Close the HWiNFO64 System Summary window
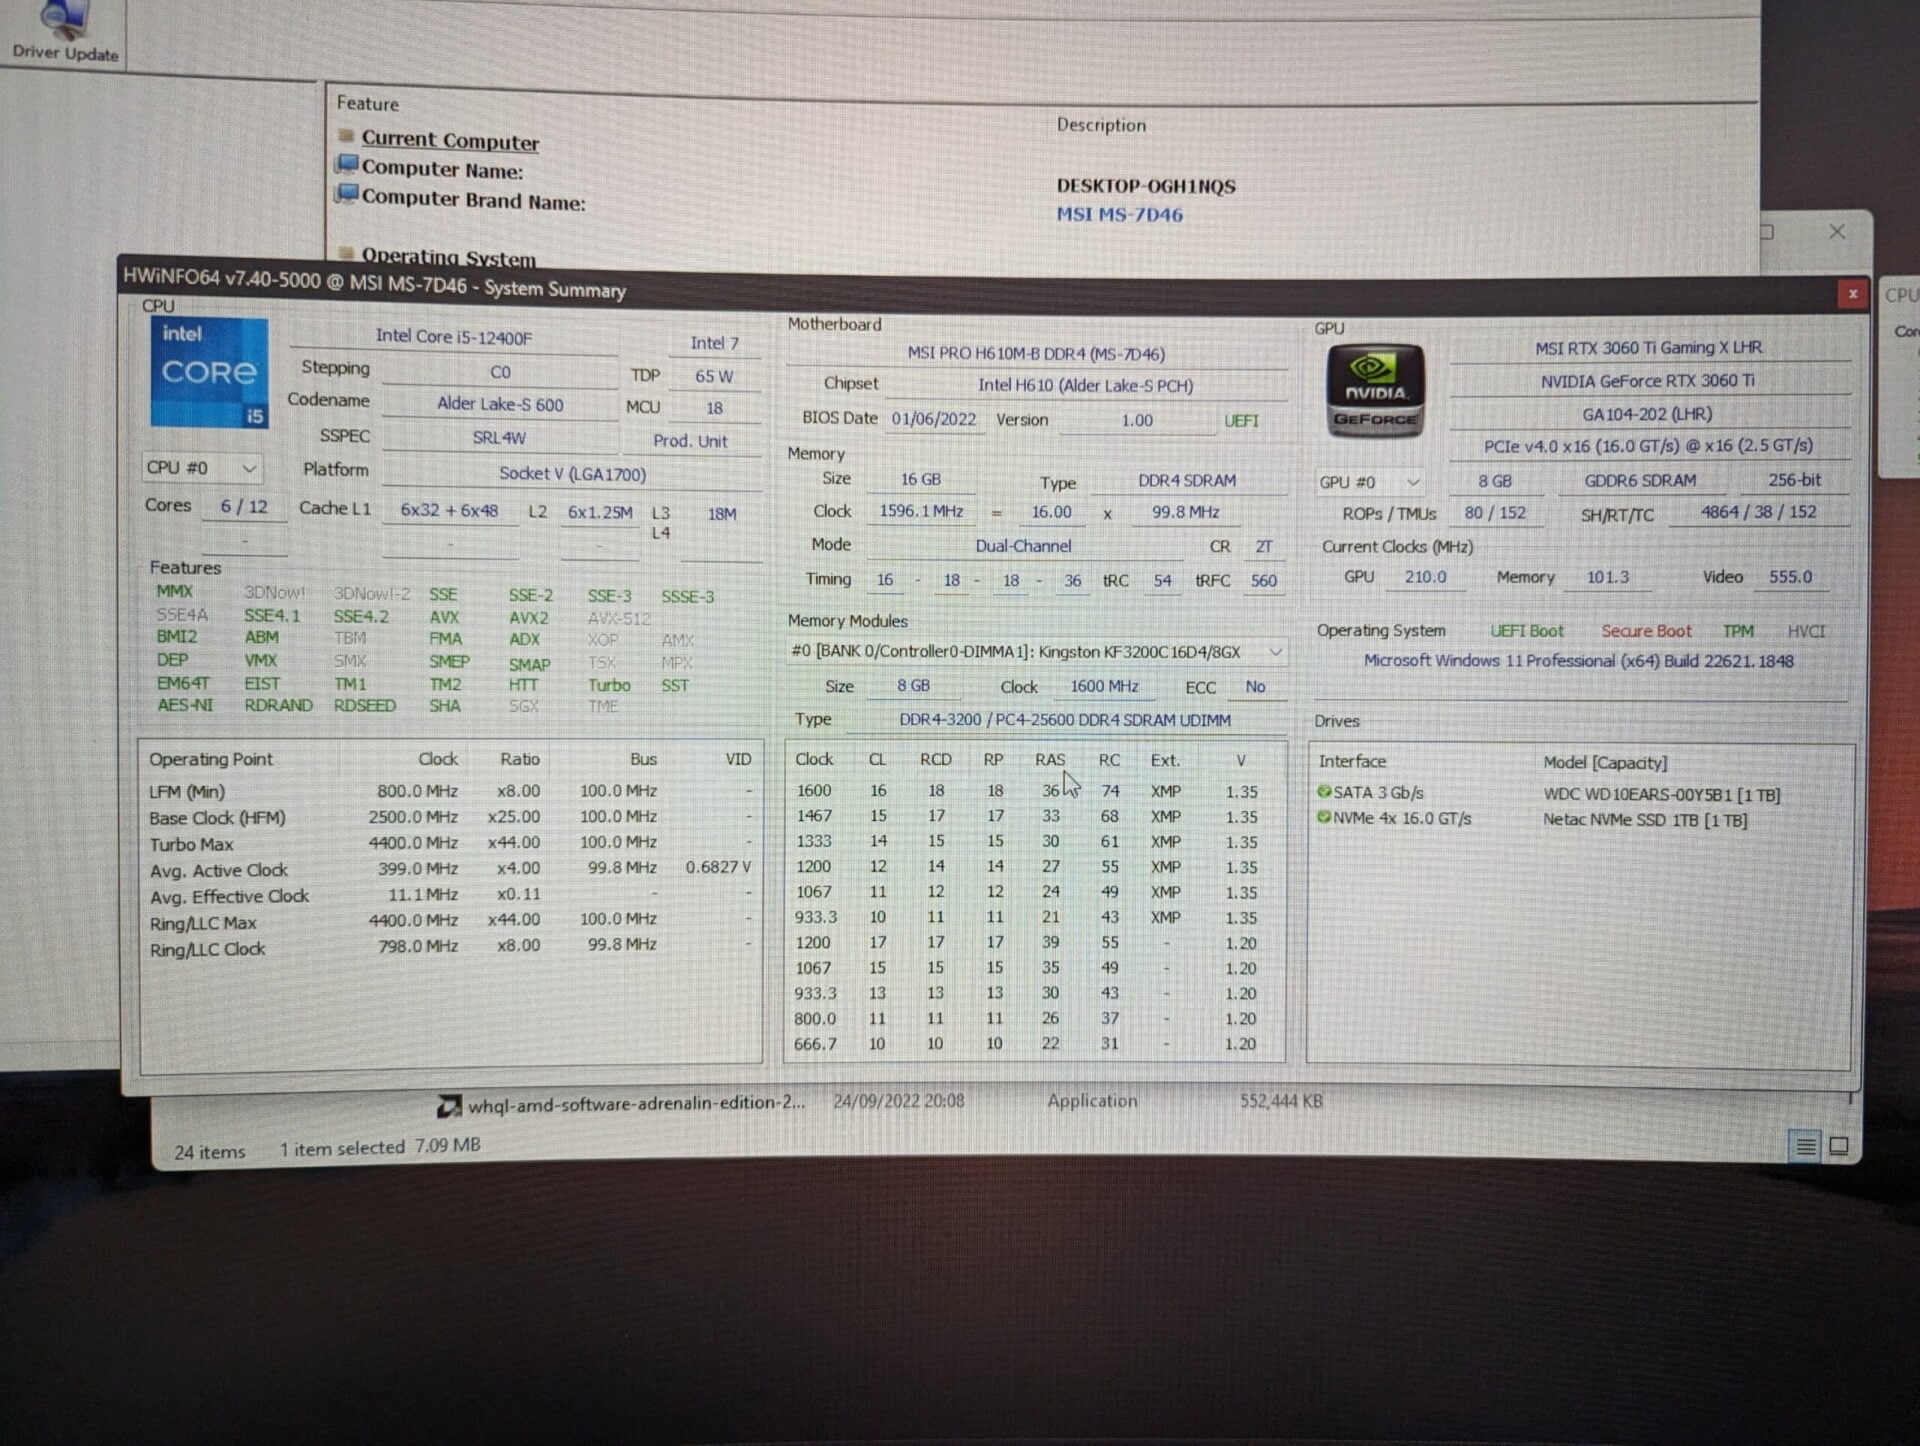 point(1852,293)
